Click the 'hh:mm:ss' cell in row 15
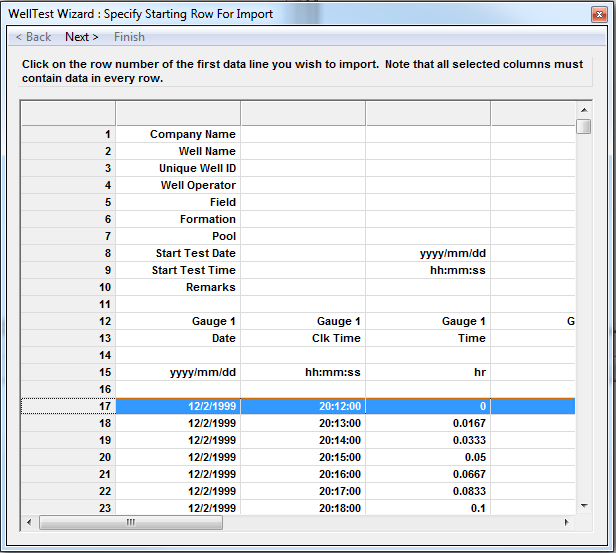616x553 pixels. [x=303, y=372]
